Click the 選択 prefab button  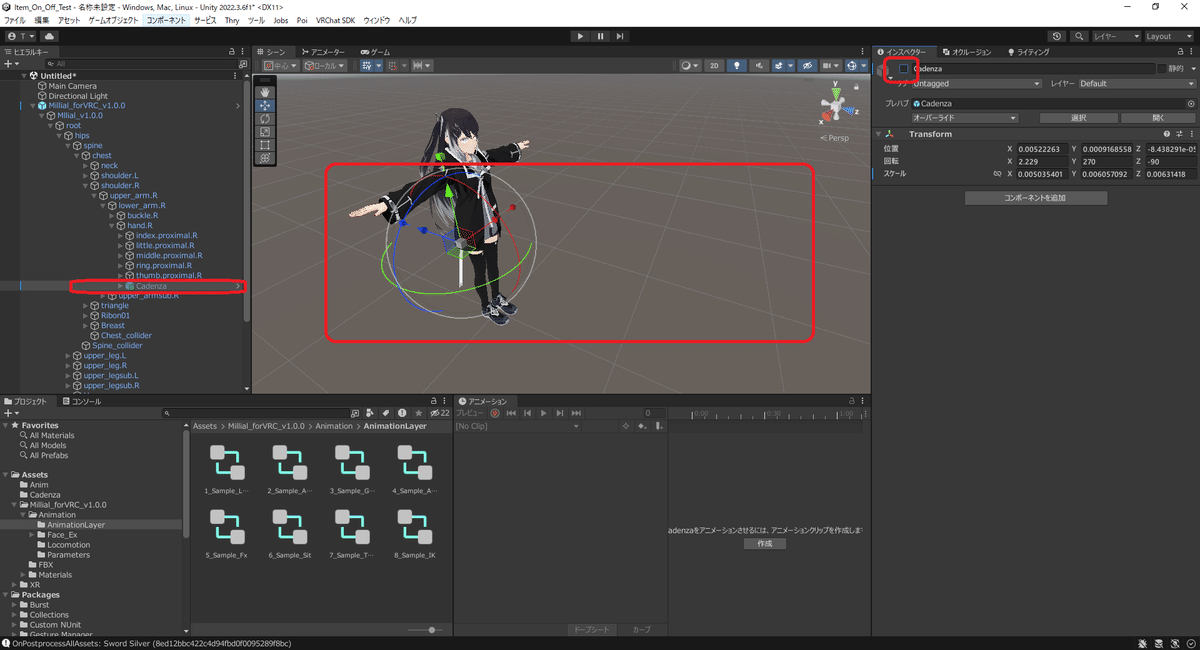coord(1079,118)
